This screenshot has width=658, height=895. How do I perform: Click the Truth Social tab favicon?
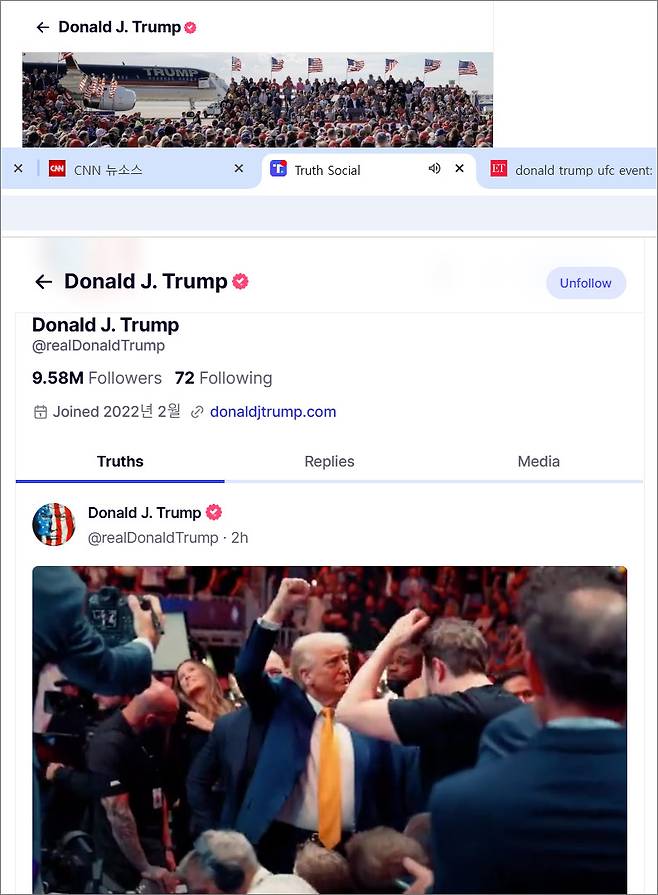[x=278, y=168]
